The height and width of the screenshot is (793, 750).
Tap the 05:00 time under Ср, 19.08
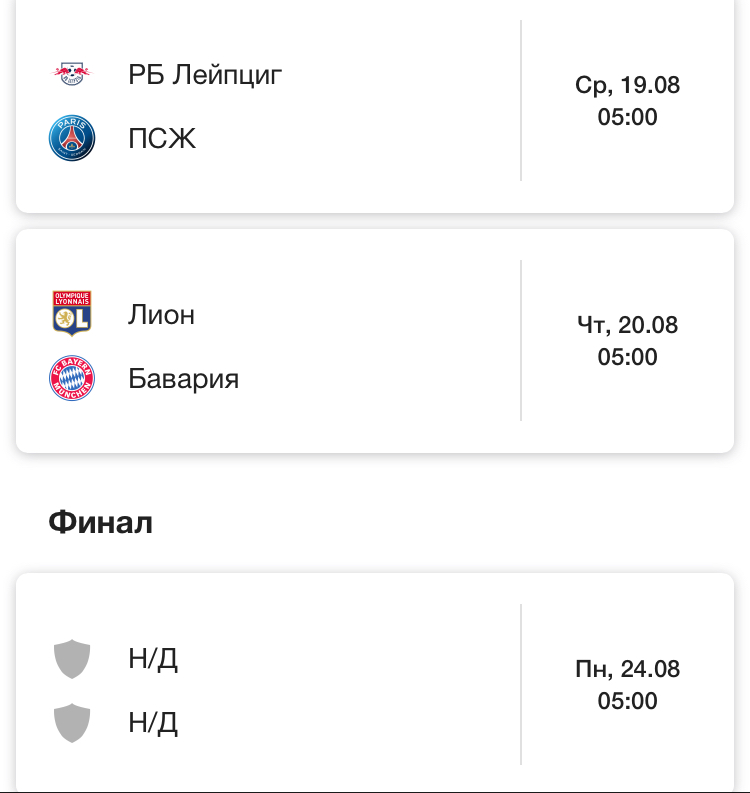pos(627,117)
